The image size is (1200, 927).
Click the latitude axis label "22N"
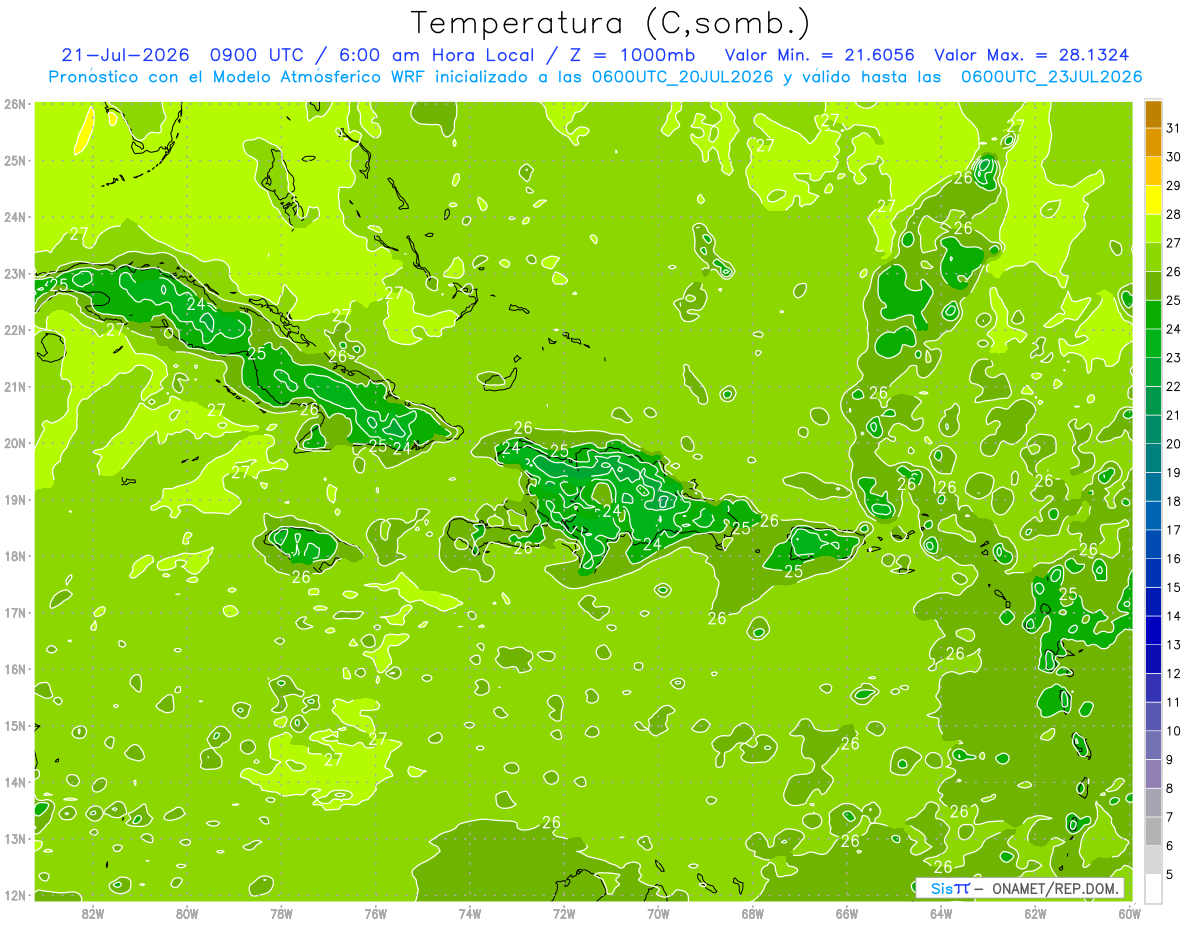click(x=15, y=329)
